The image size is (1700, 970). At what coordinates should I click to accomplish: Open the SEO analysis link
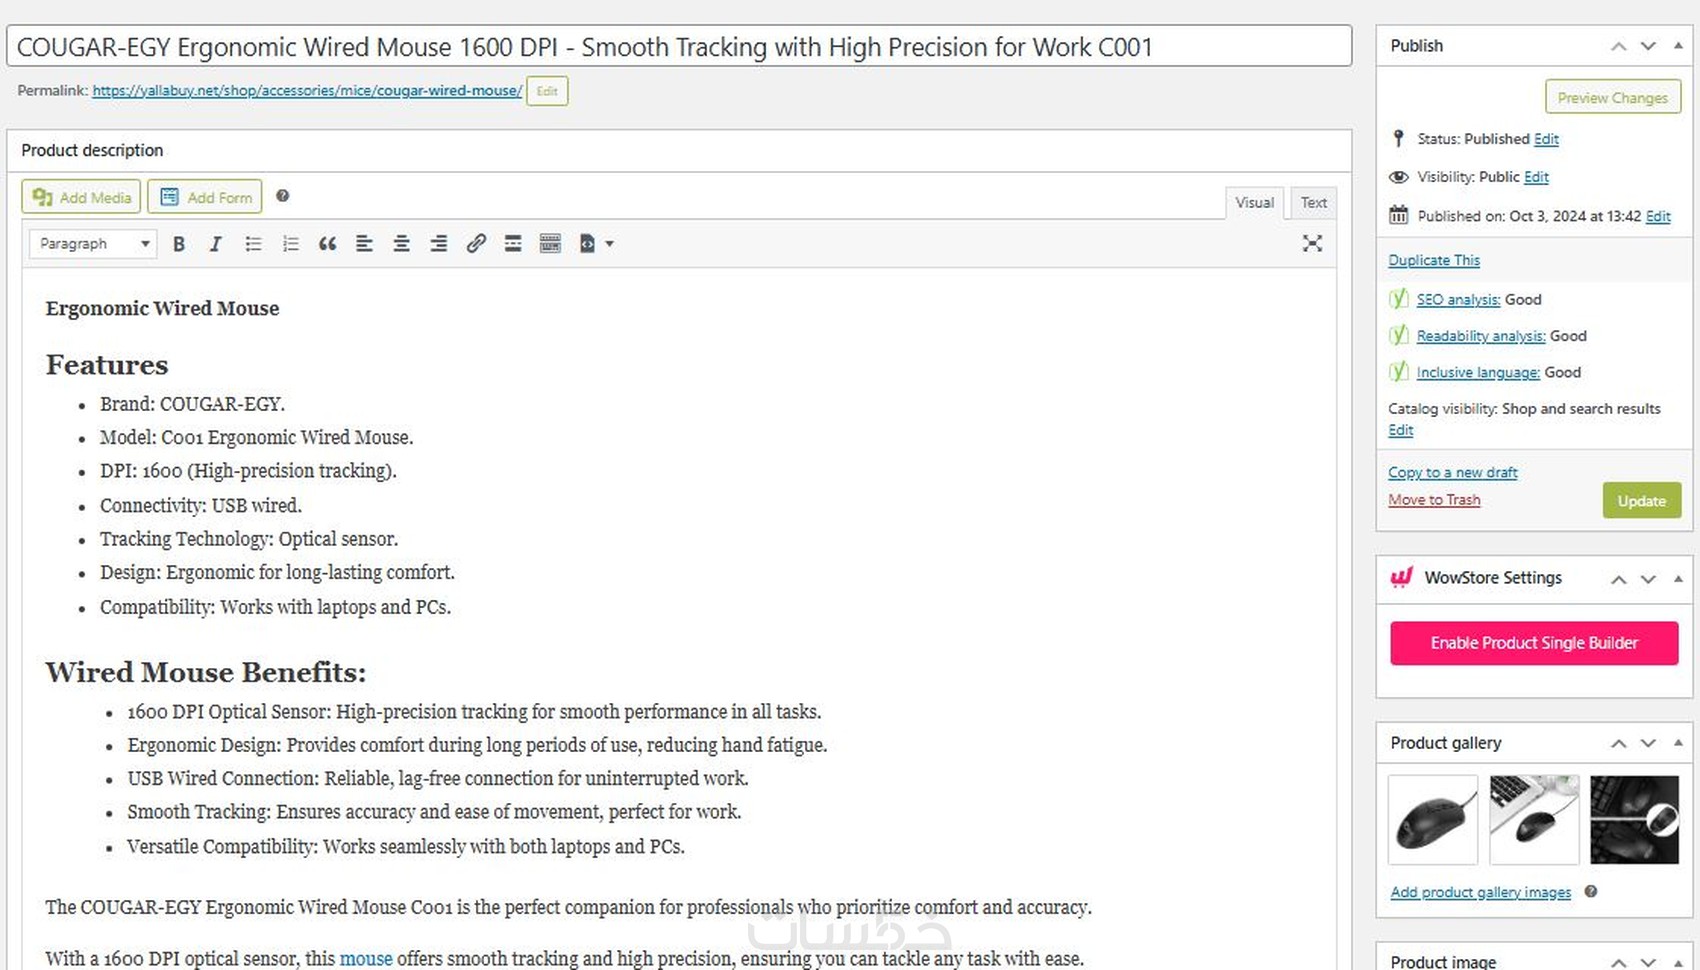coord(1458,299)
